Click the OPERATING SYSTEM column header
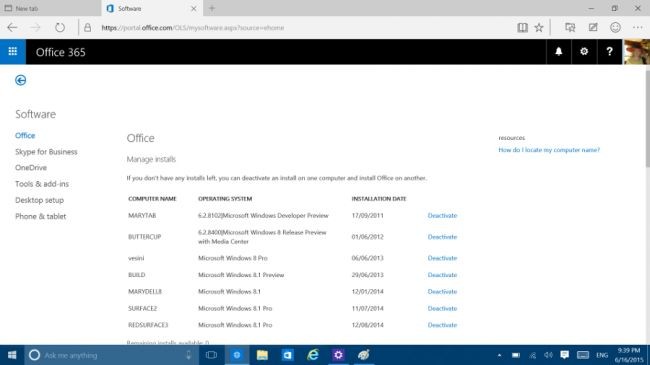This screenshot has width=650, height=365. [225, 199]
